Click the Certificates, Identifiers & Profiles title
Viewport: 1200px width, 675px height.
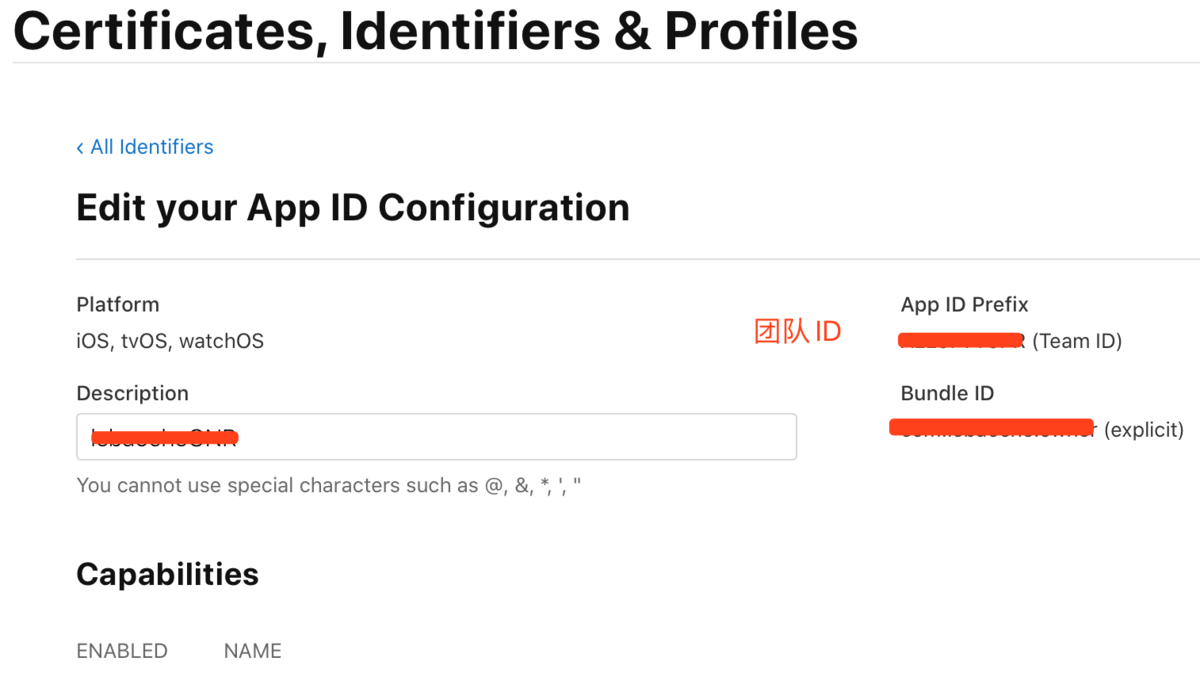pyautogui.click(x=436, y=30)
